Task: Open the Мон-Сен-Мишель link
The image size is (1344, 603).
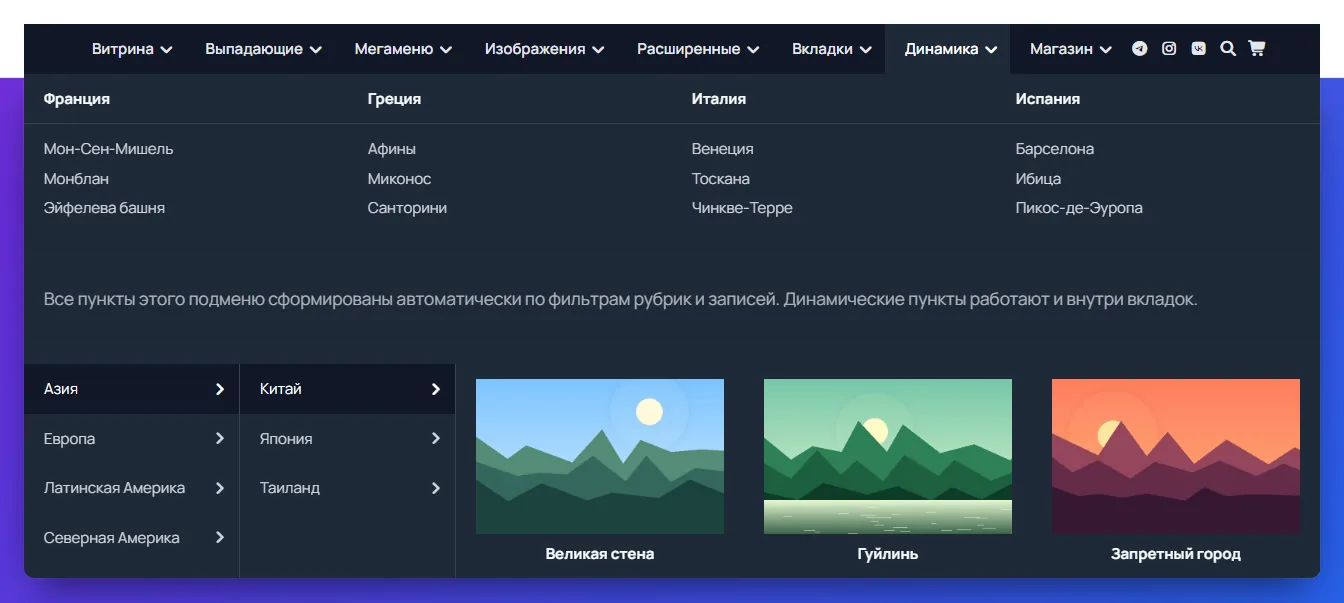Action: (109, 149)
